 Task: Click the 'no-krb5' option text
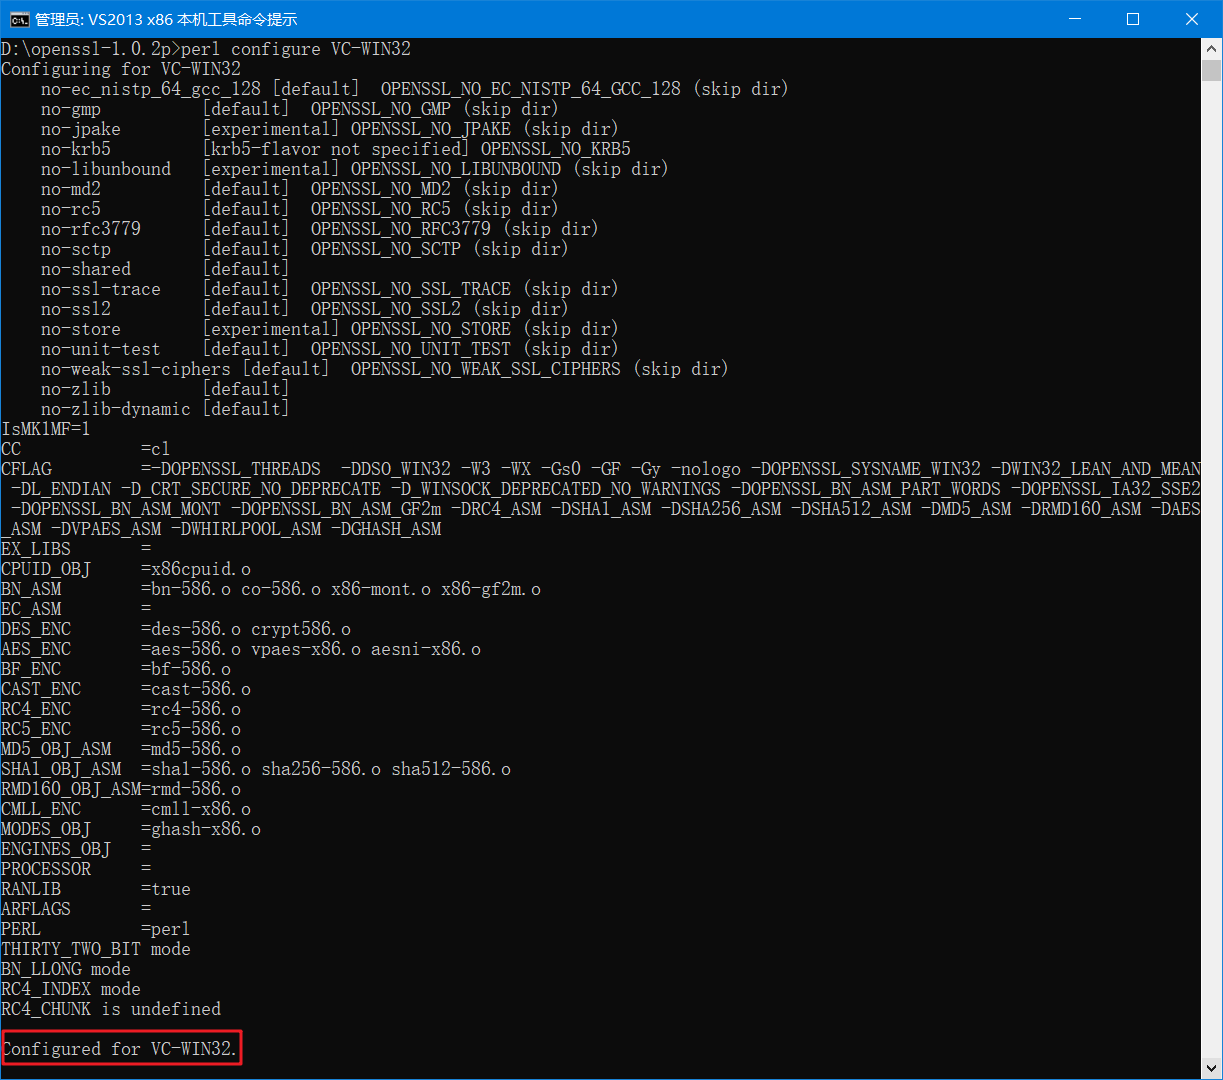(76, 149)
